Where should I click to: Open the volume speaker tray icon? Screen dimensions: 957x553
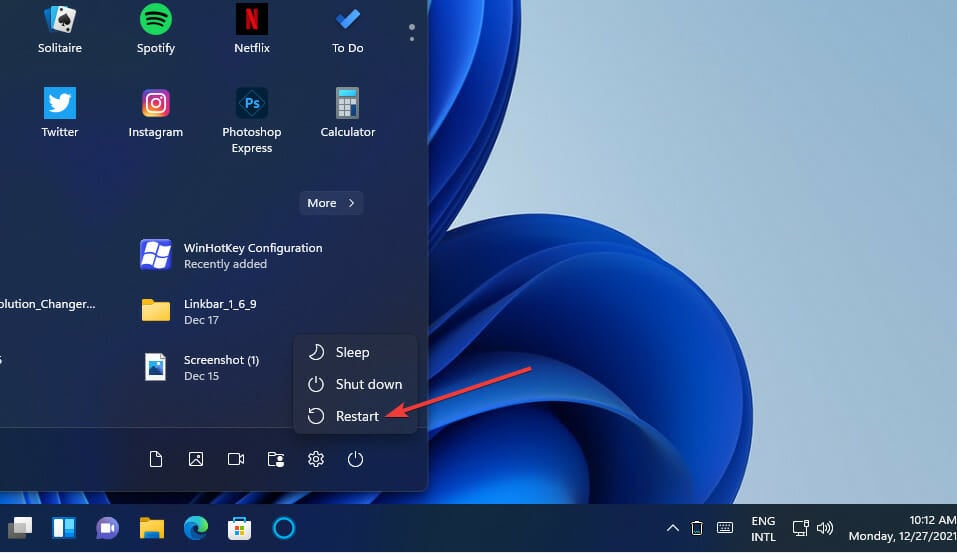coord(825,528)
